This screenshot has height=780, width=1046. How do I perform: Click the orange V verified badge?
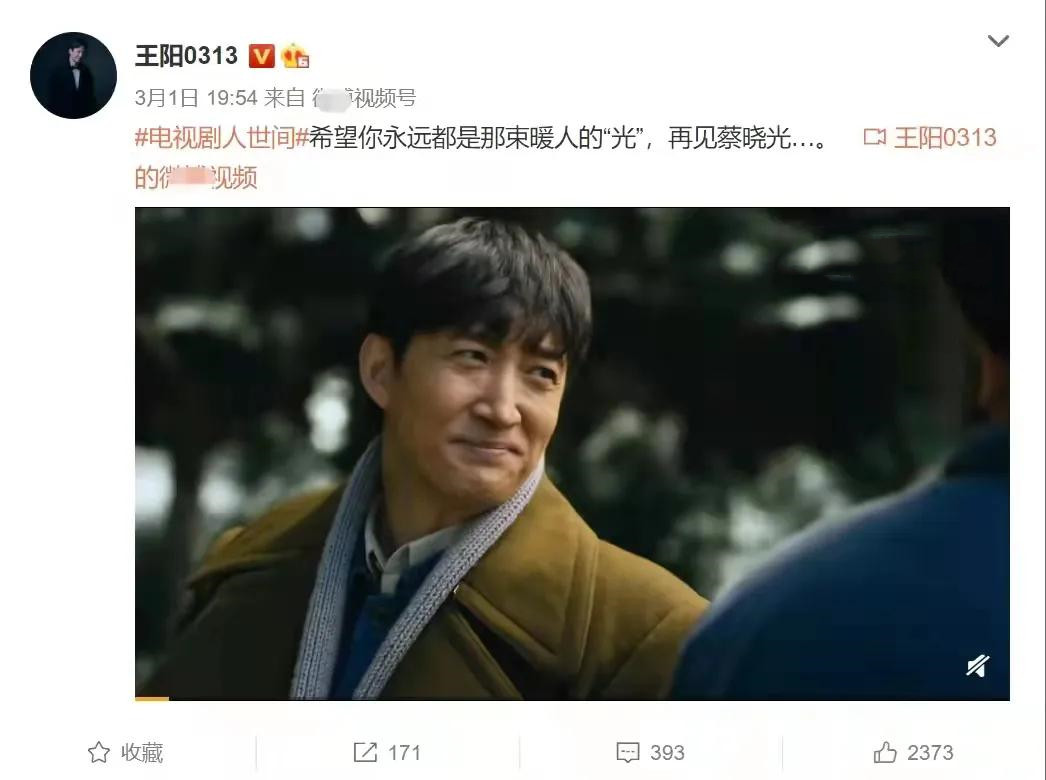(x=262, y=56)
